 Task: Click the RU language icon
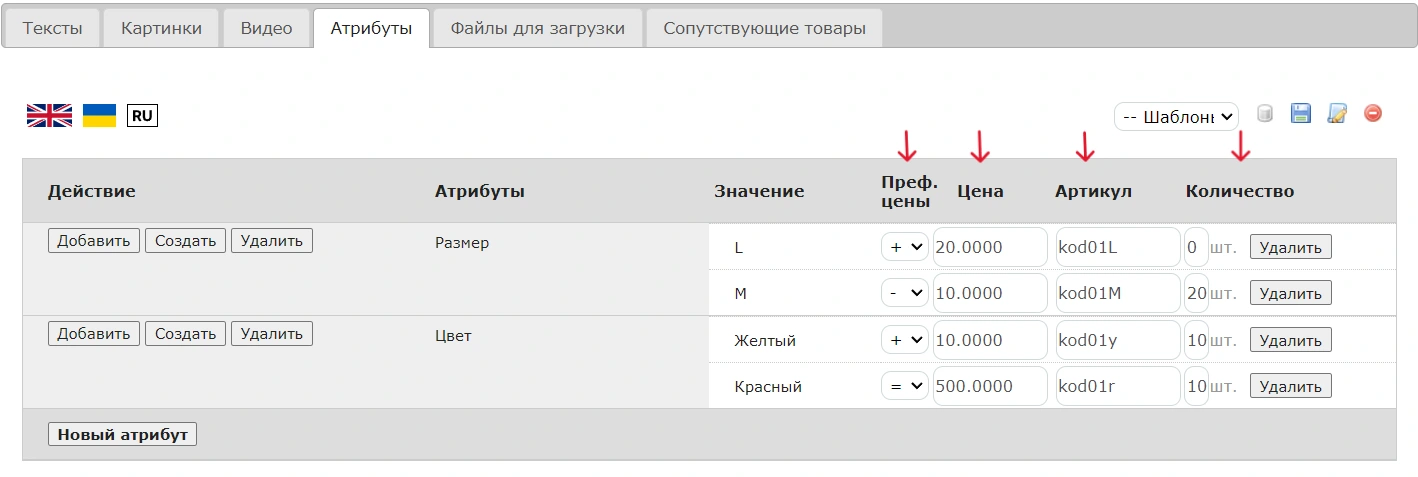(142, 115)
